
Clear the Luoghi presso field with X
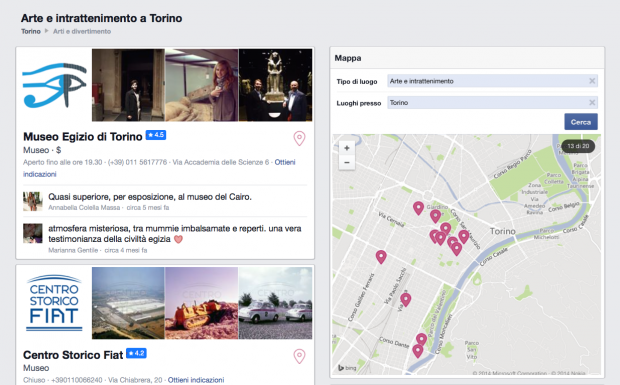click(x=592, y=103)
